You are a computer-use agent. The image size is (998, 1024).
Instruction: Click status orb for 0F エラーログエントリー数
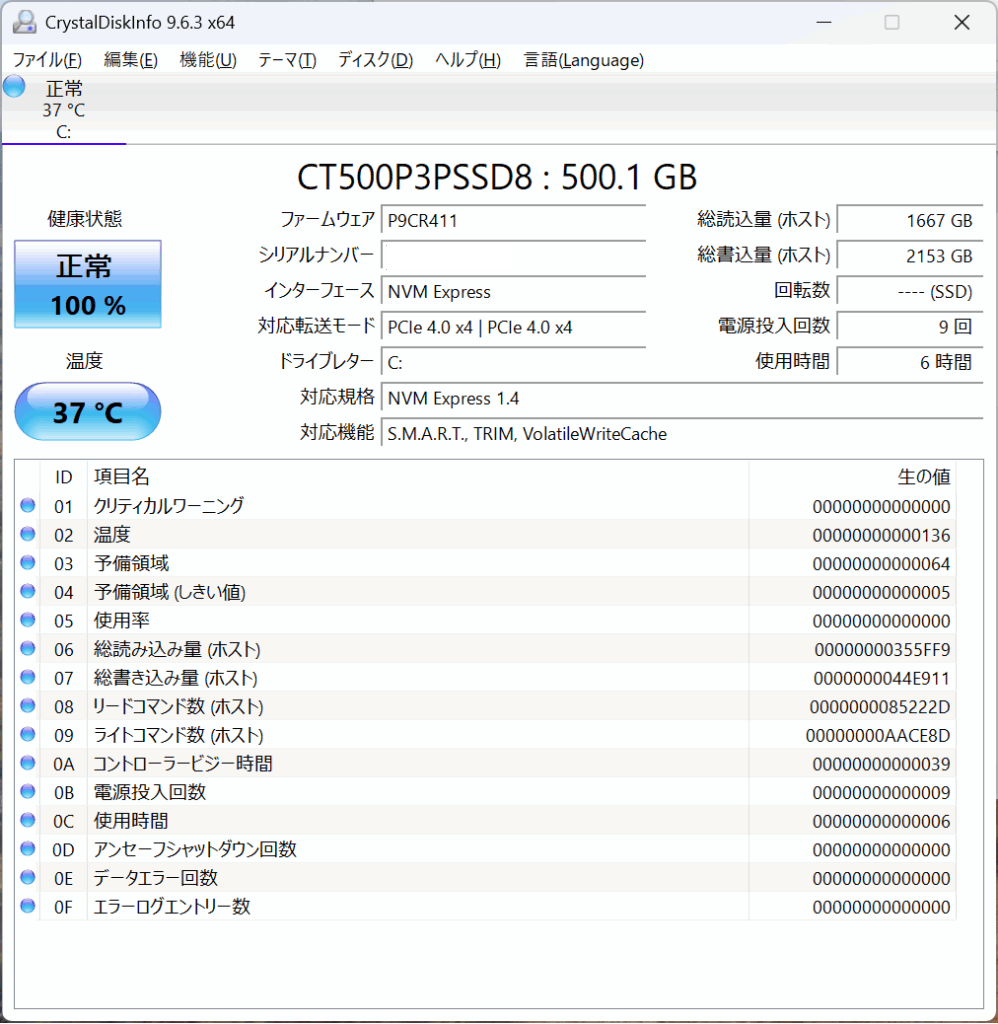click(27, 906)
